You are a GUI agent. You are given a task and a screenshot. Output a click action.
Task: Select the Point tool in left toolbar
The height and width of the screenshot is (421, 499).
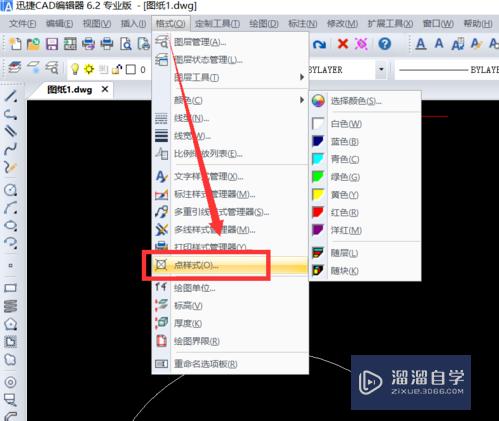coord(11,266)
